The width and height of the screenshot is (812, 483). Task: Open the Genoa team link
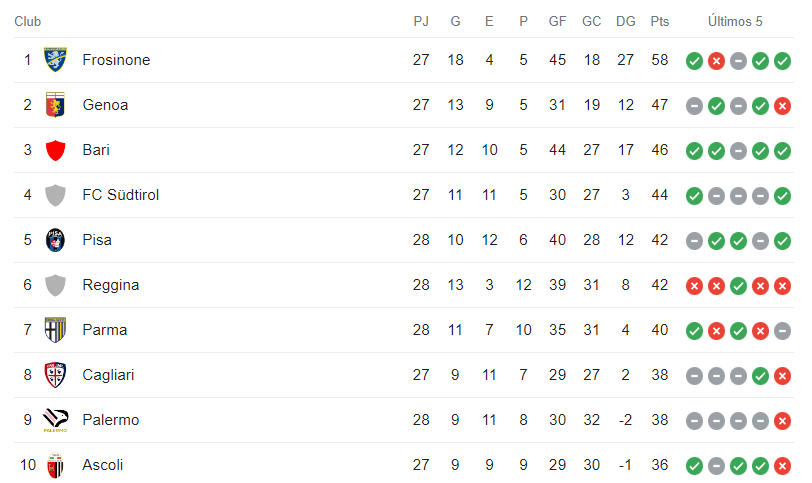tap(105, 105)
